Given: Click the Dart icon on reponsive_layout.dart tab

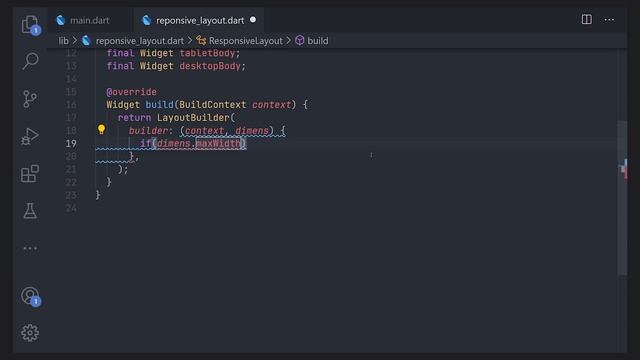Looking at the screenshot, I should 147,20.
